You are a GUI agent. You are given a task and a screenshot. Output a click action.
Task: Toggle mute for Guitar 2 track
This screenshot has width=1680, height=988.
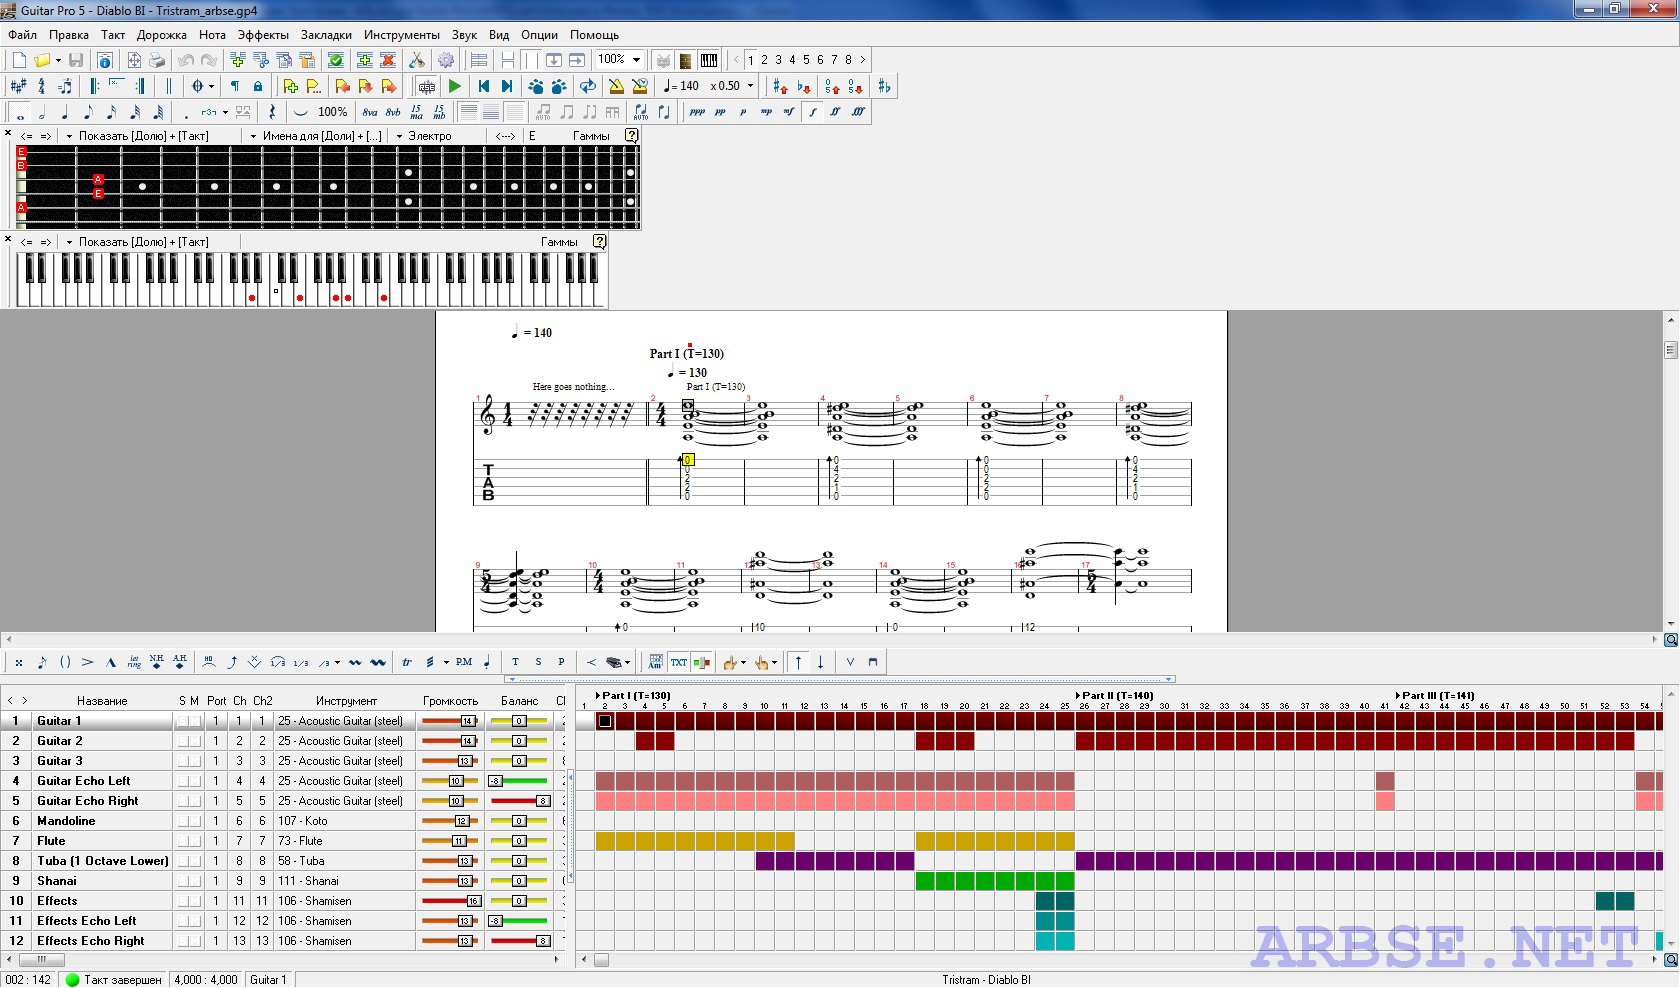(195, 741)
